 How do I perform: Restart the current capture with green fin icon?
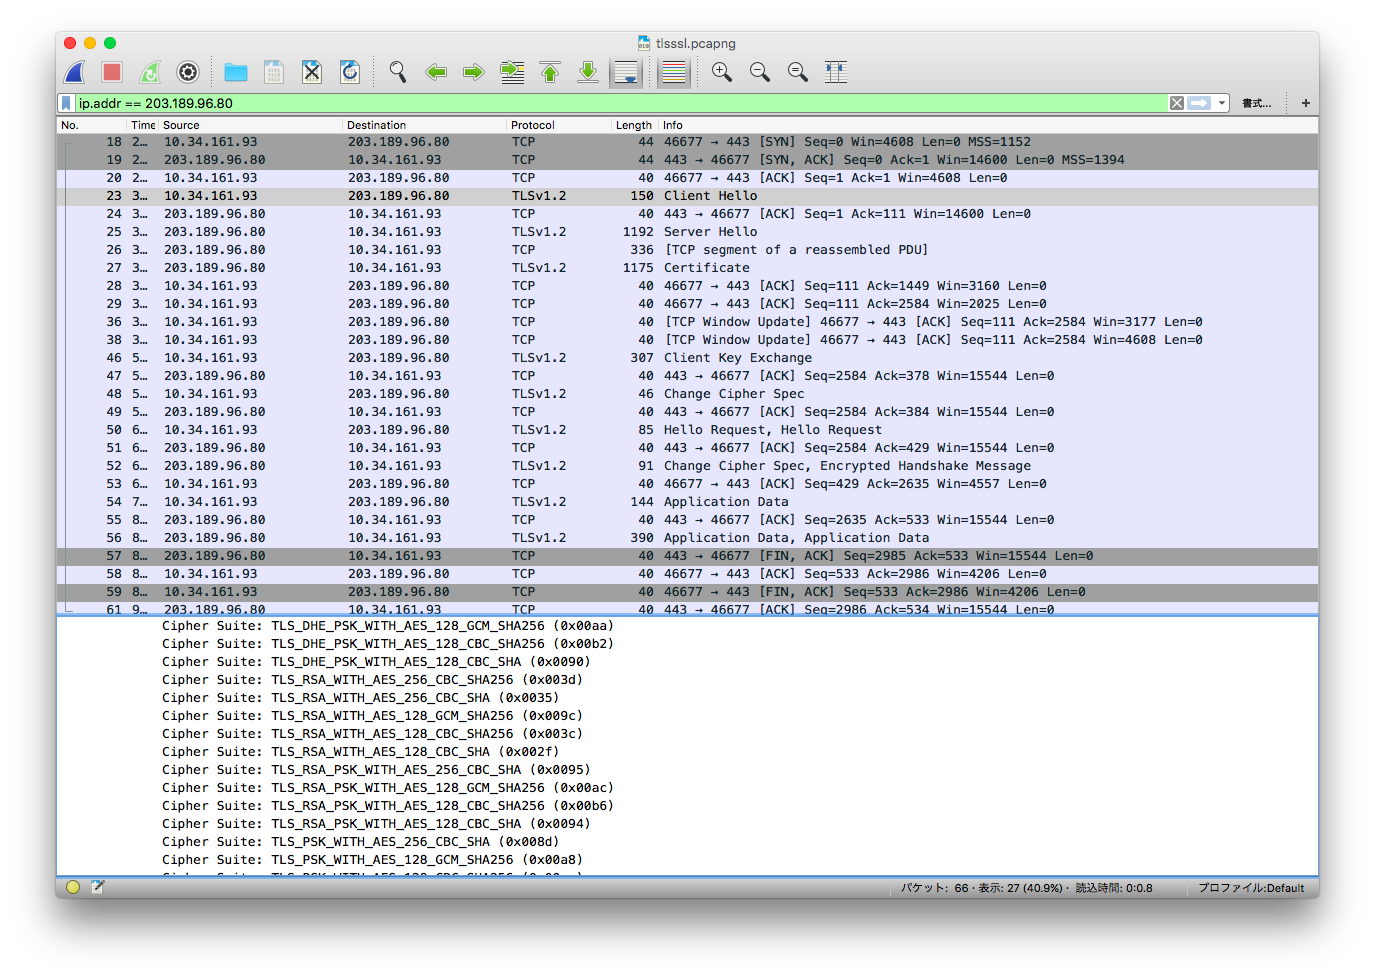point(150,72)
